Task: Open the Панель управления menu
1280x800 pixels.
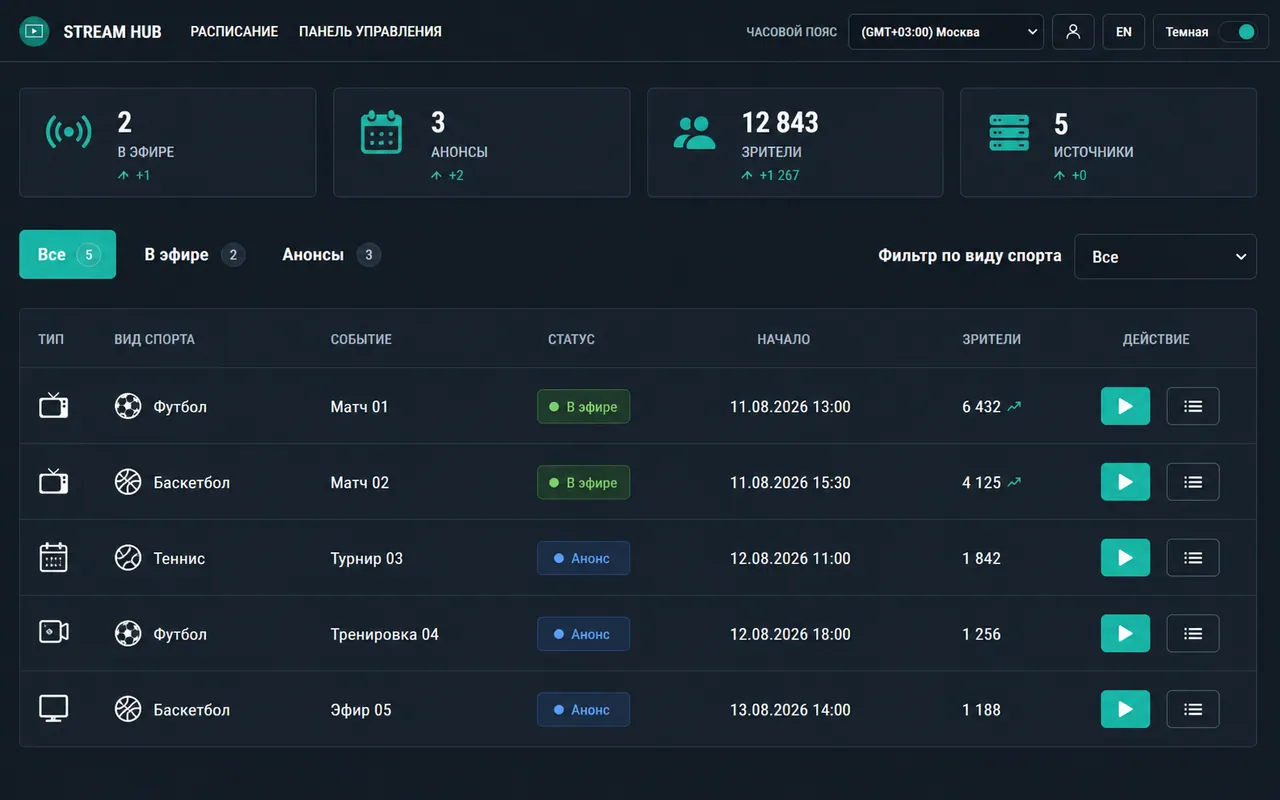Action: (x=370, y=31)
